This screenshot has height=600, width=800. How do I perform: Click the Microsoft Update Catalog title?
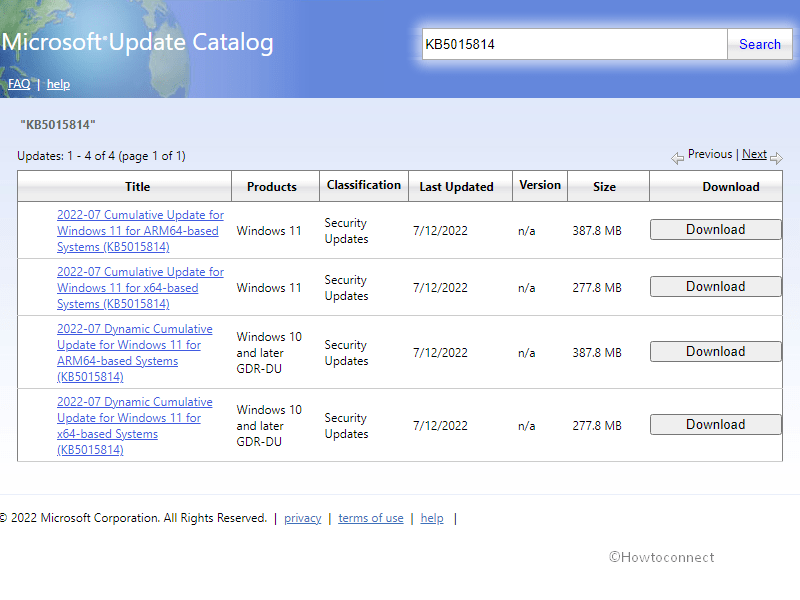click(x=138, y=42)
